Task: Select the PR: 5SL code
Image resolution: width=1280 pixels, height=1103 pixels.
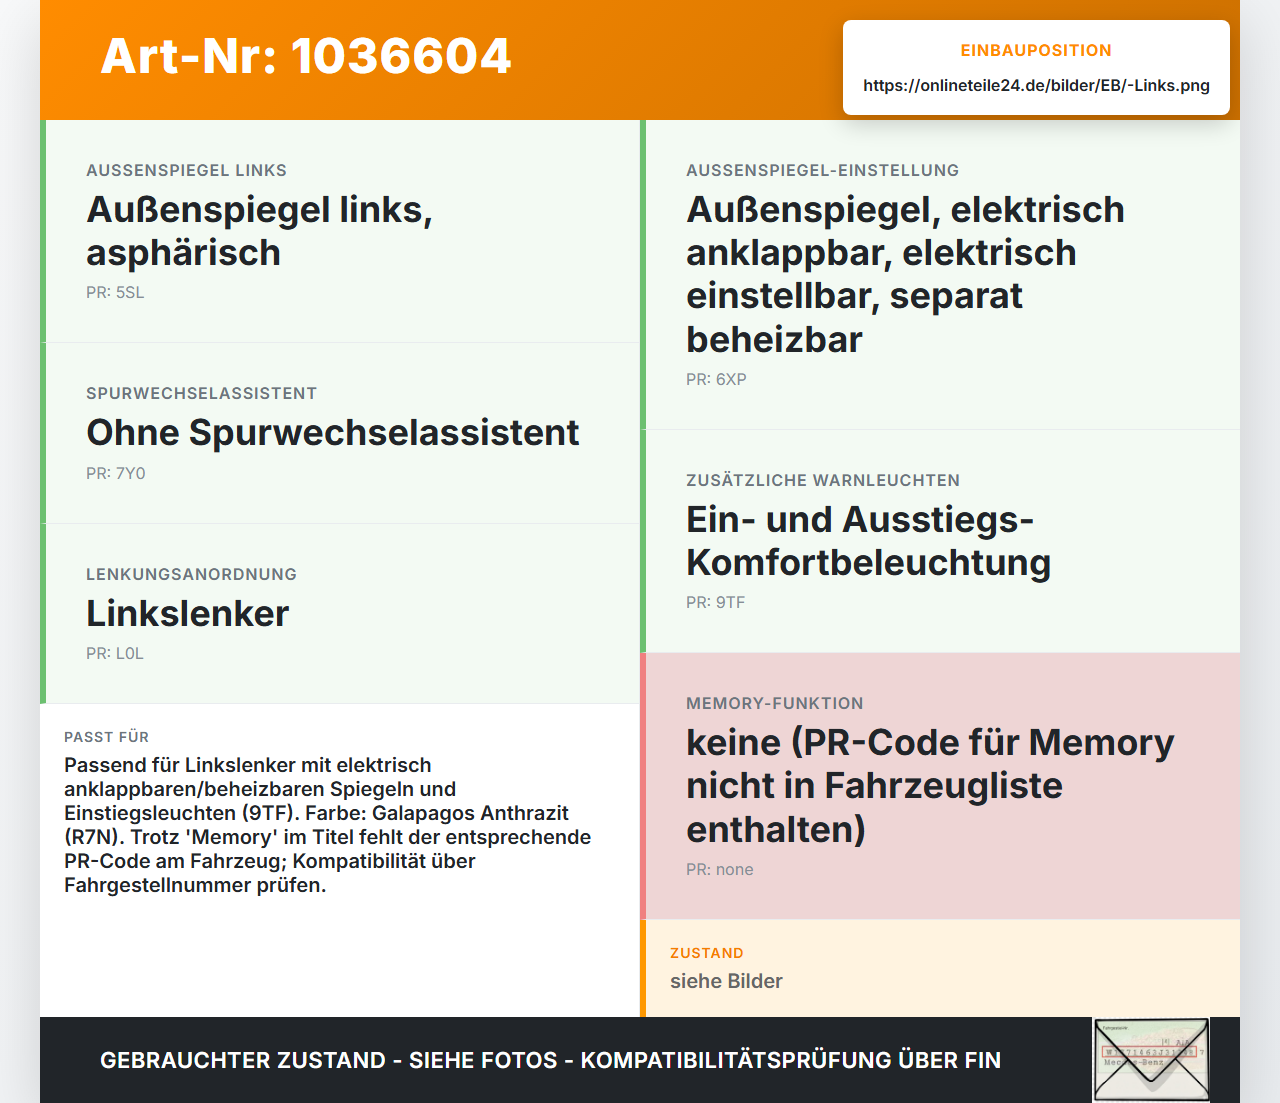Action: (115, 293)
